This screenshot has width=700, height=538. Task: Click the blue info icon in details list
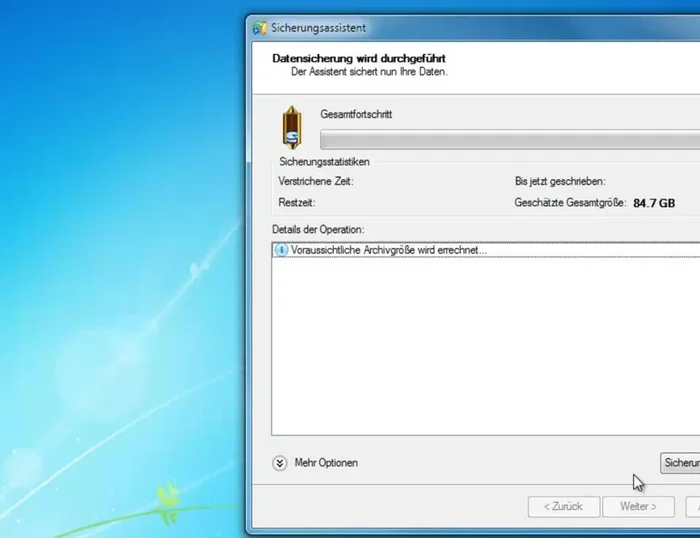point(281,250)
